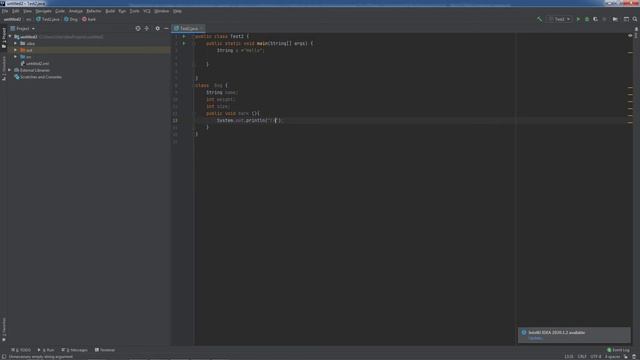Image resolution: width=640 pixels, height=360 pixels.
Task: Expand the src folder
Action: 16,57
